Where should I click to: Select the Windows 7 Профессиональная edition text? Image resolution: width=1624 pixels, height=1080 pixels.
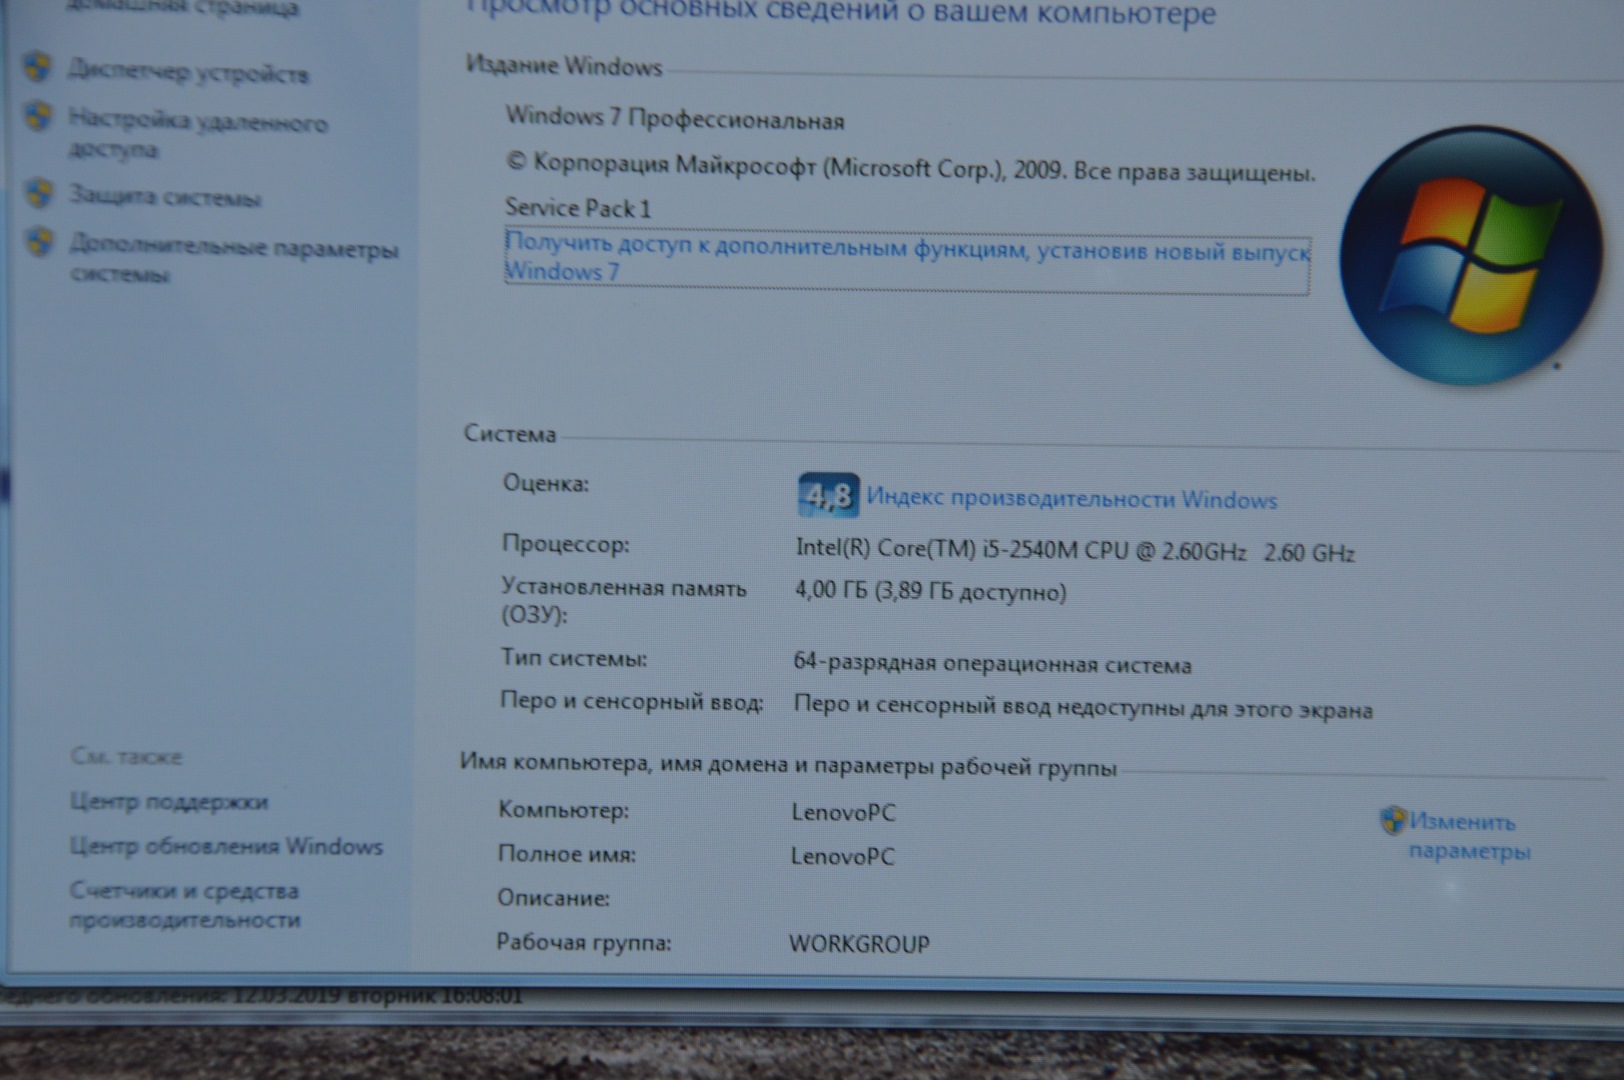click(675, 118)
